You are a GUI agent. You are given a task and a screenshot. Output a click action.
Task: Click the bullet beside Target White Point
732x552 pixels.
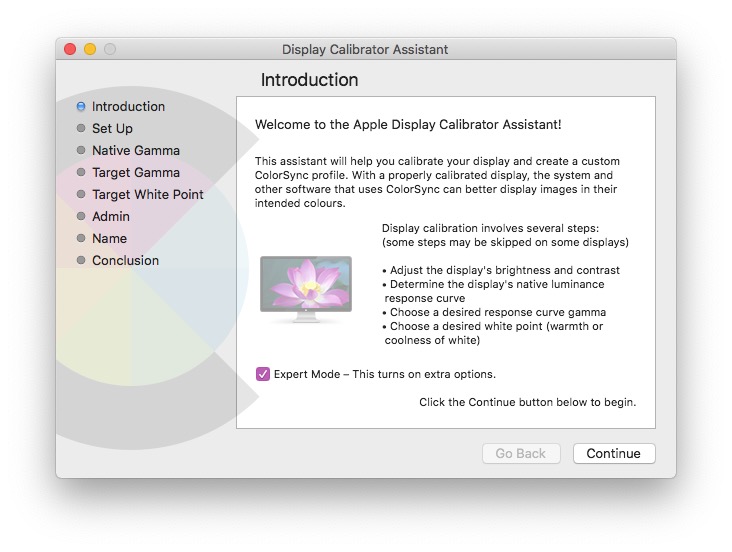pos(81,194)
